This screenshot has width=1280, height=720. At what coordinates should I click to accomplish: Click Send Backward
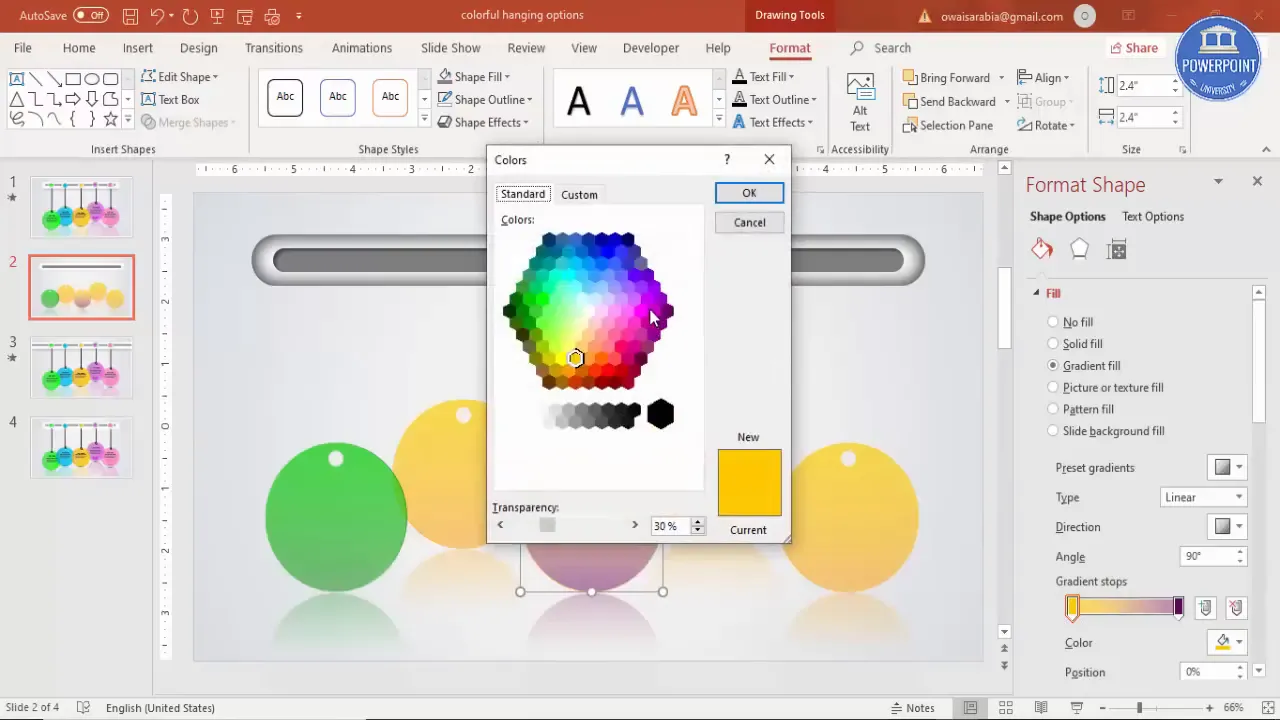coord(949,102)
